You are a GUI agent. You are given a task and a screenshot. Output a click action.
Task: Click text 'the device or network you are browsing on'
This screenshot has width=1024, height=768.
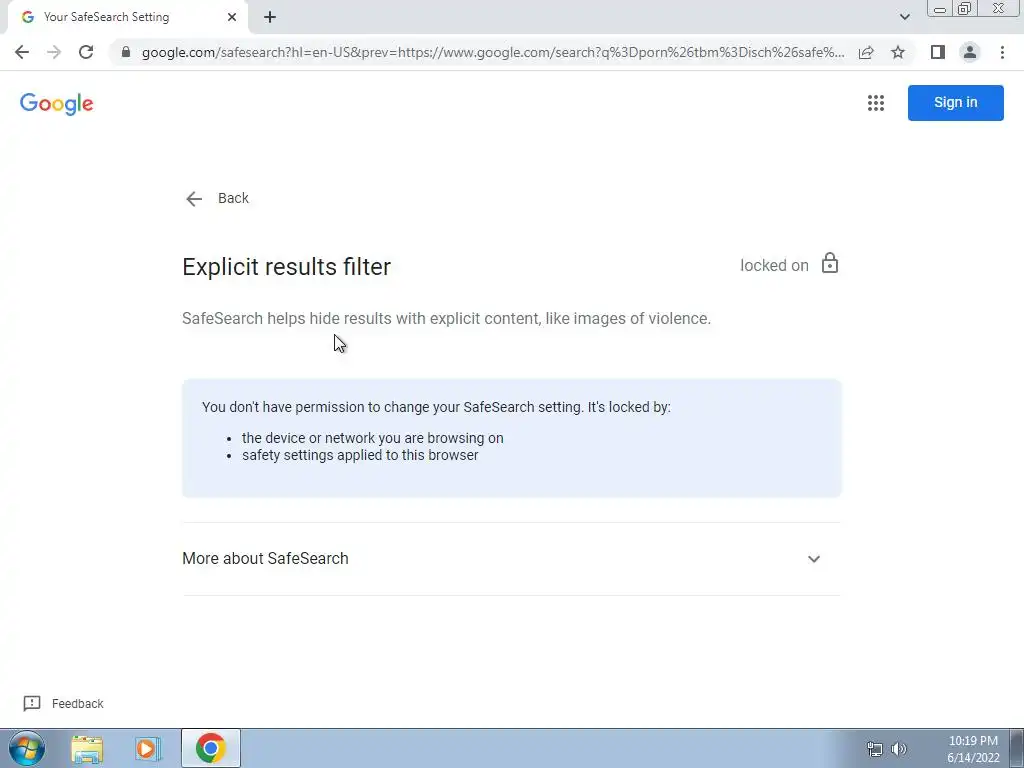(x=372, y=438)
